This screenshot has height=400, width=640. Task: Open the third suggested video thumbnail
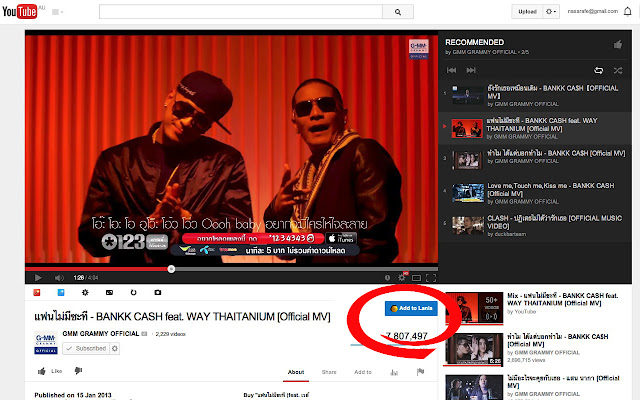pos(474,387)
